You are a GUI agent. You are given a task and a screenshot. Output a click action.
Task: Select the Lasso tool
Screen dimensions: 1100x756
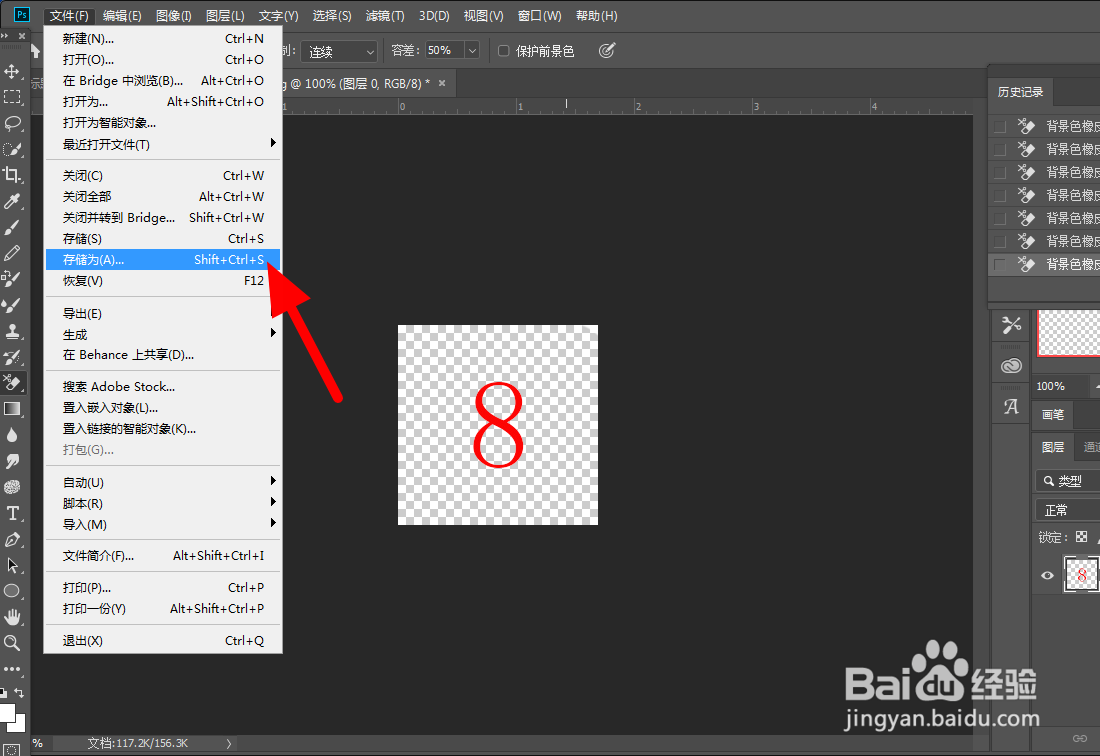point(12,123)
